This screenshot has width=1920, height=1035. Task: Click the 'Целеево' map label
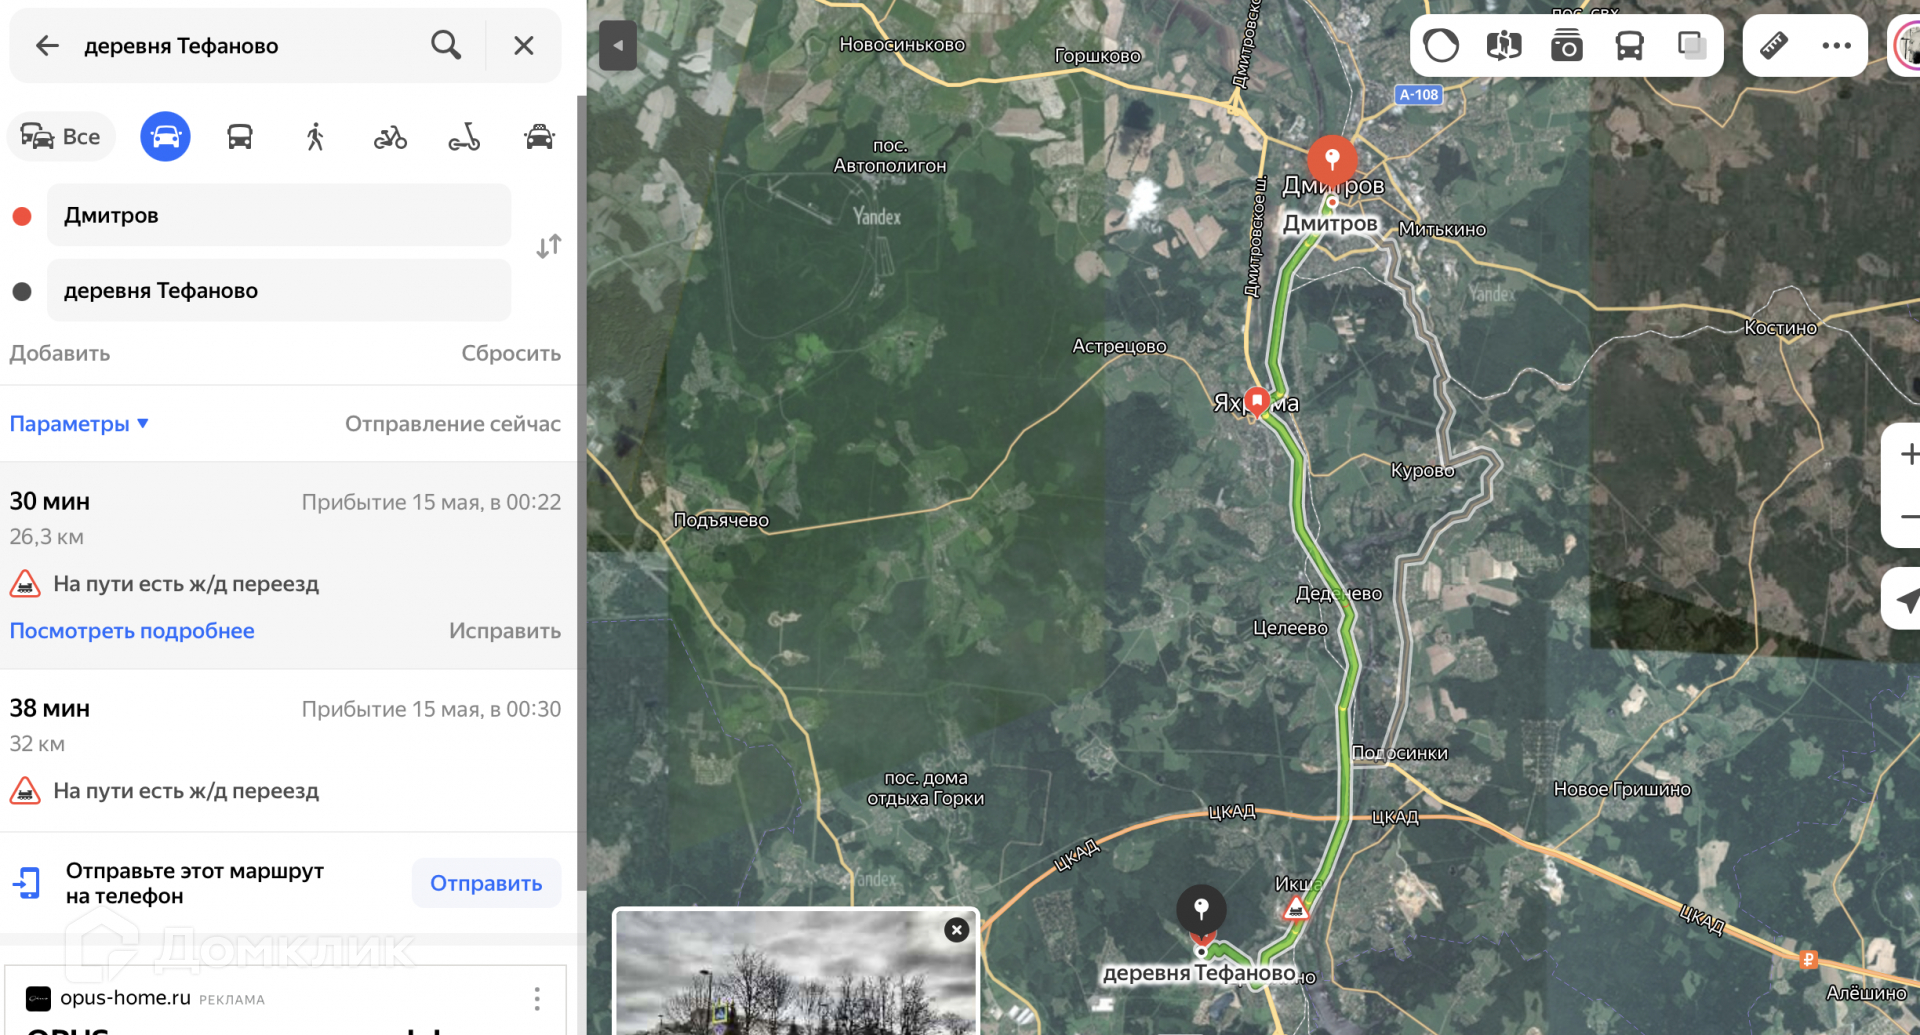point(1290,629)
